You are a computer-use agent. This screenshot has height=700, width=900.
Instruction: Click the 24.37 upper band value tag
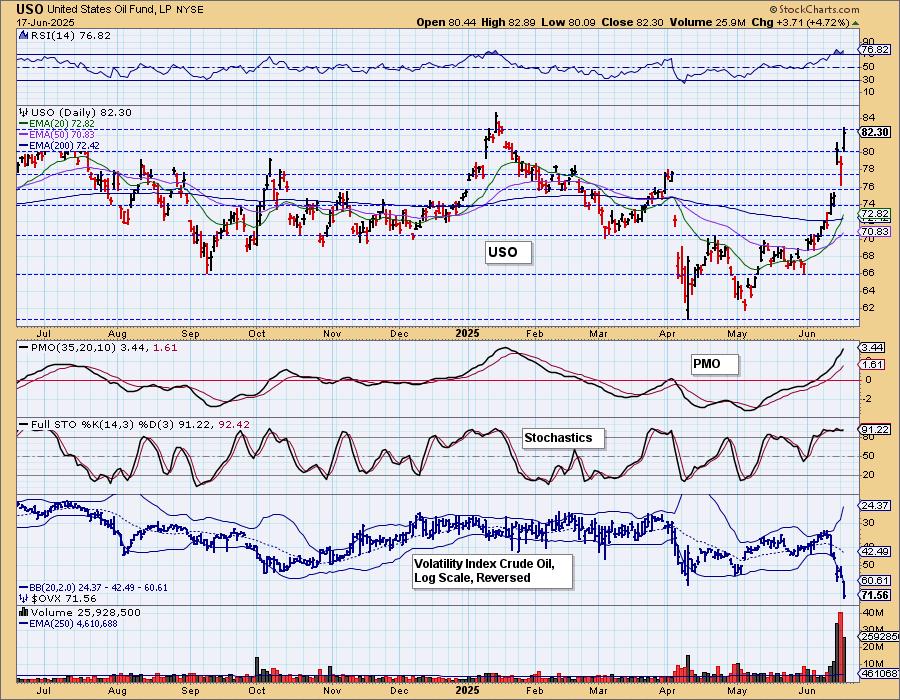pos(876,505)
